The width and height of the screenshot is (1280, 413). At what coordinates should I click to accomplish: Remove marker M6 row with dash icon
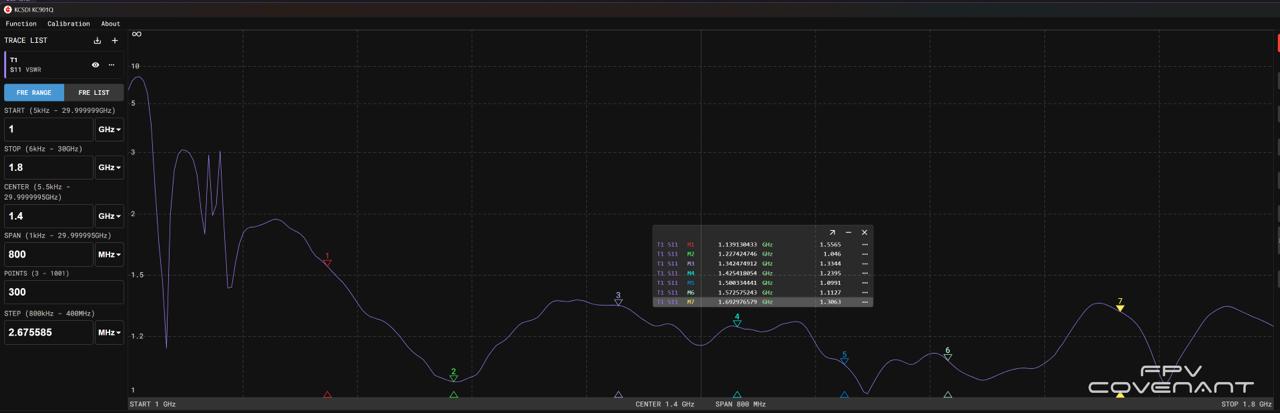865,292
